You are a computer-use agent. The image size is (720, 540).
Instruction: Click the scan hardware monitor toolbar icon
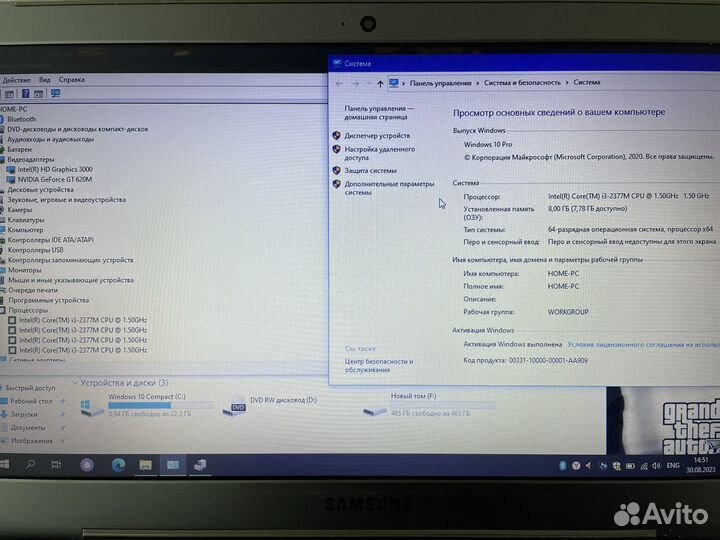[x=56, y=93]
